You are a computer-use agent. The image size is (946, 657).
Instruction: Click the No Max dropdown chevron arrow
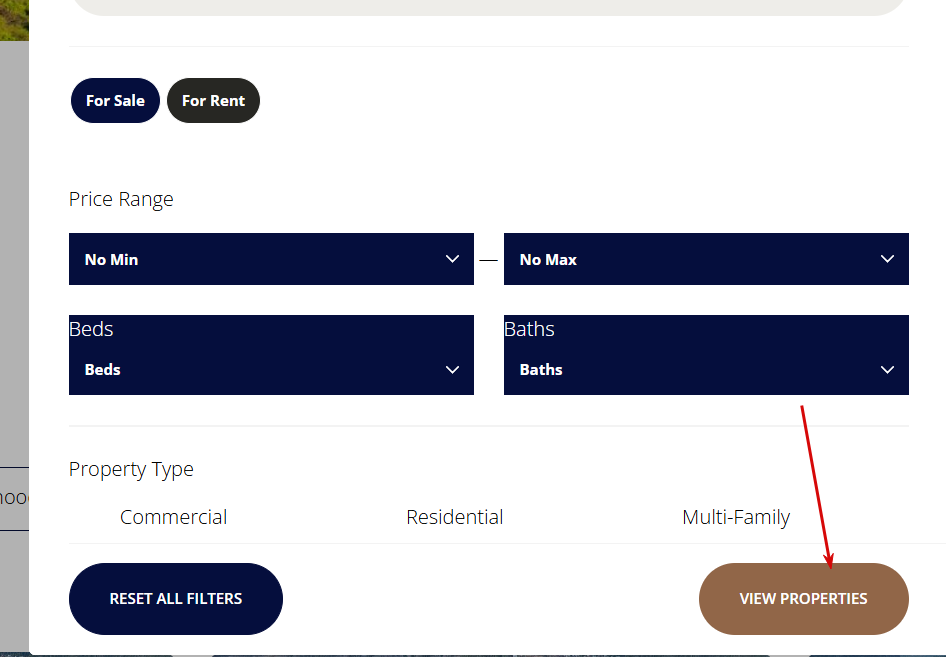coord(887,259)
